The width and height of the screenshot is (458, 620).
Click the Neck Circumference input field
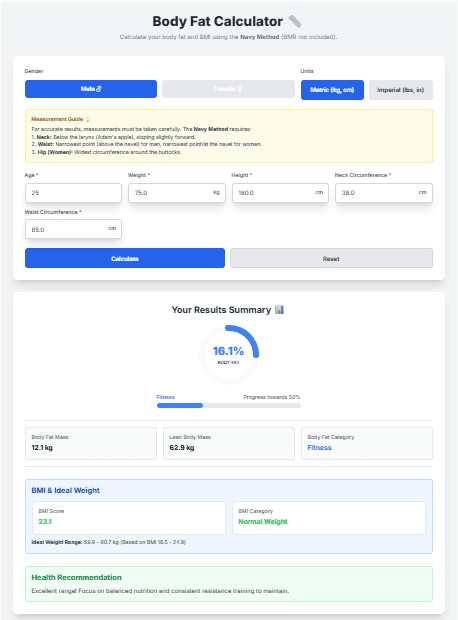coord(384,193)
